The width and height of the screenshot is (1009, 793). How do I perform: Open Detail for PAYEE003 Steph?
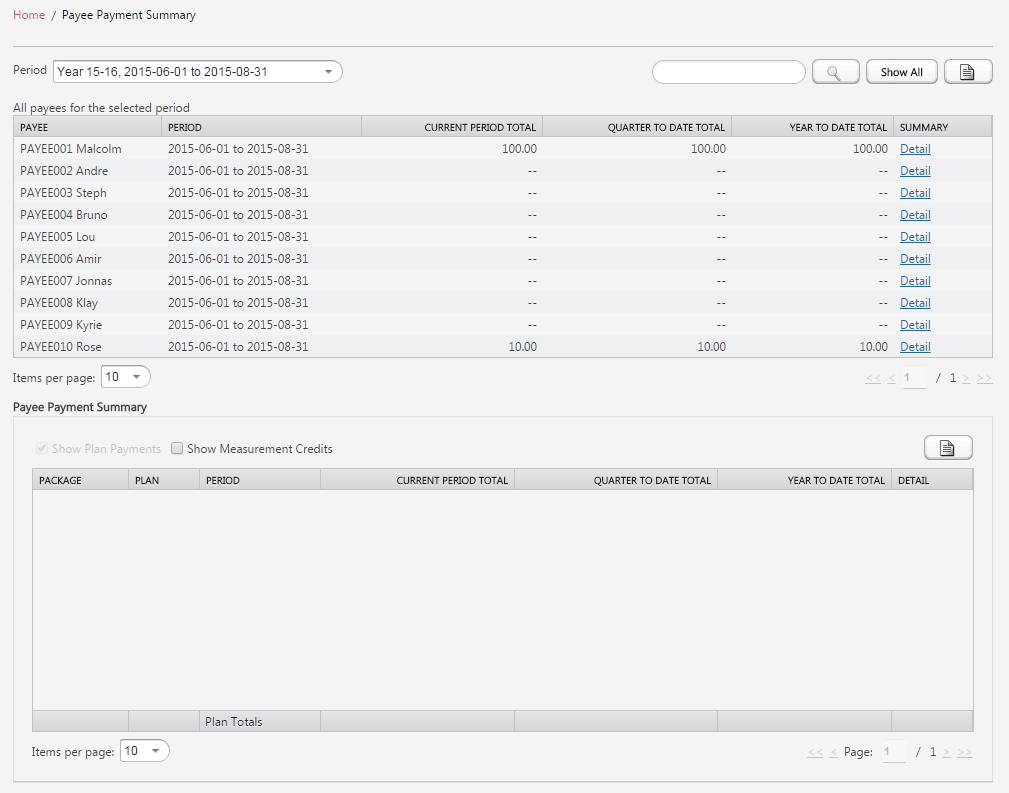coord(915,192)
